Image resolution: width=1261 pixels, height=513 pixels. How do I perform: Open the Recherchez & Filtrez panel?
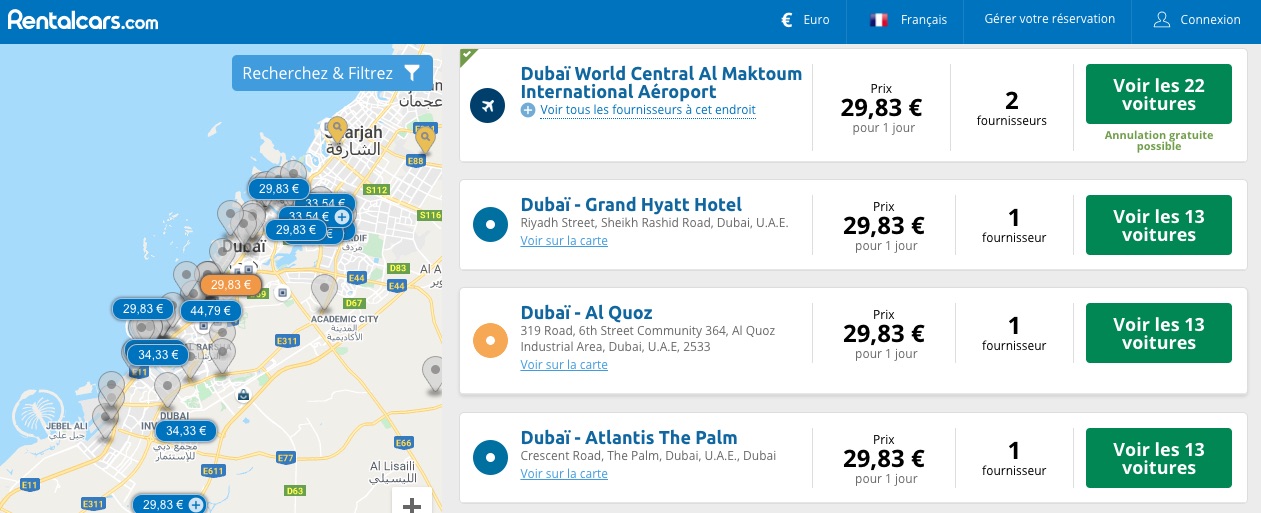click(332, 73)
